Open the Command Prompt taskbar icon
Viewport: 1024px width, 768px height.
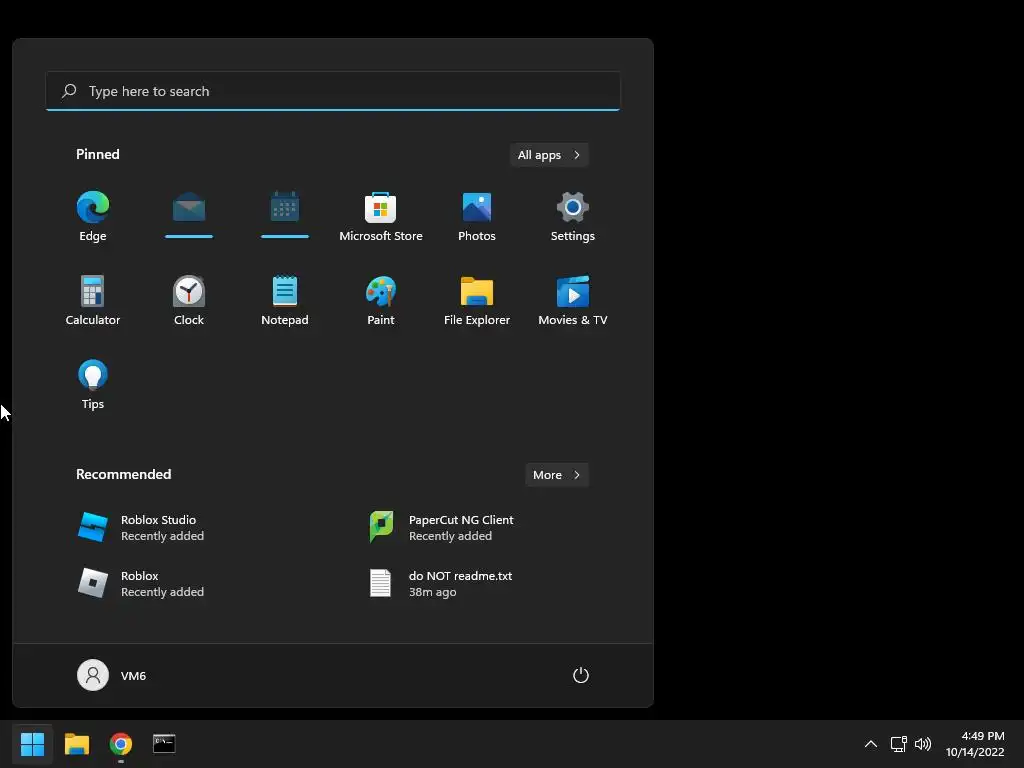coord(164,744)
